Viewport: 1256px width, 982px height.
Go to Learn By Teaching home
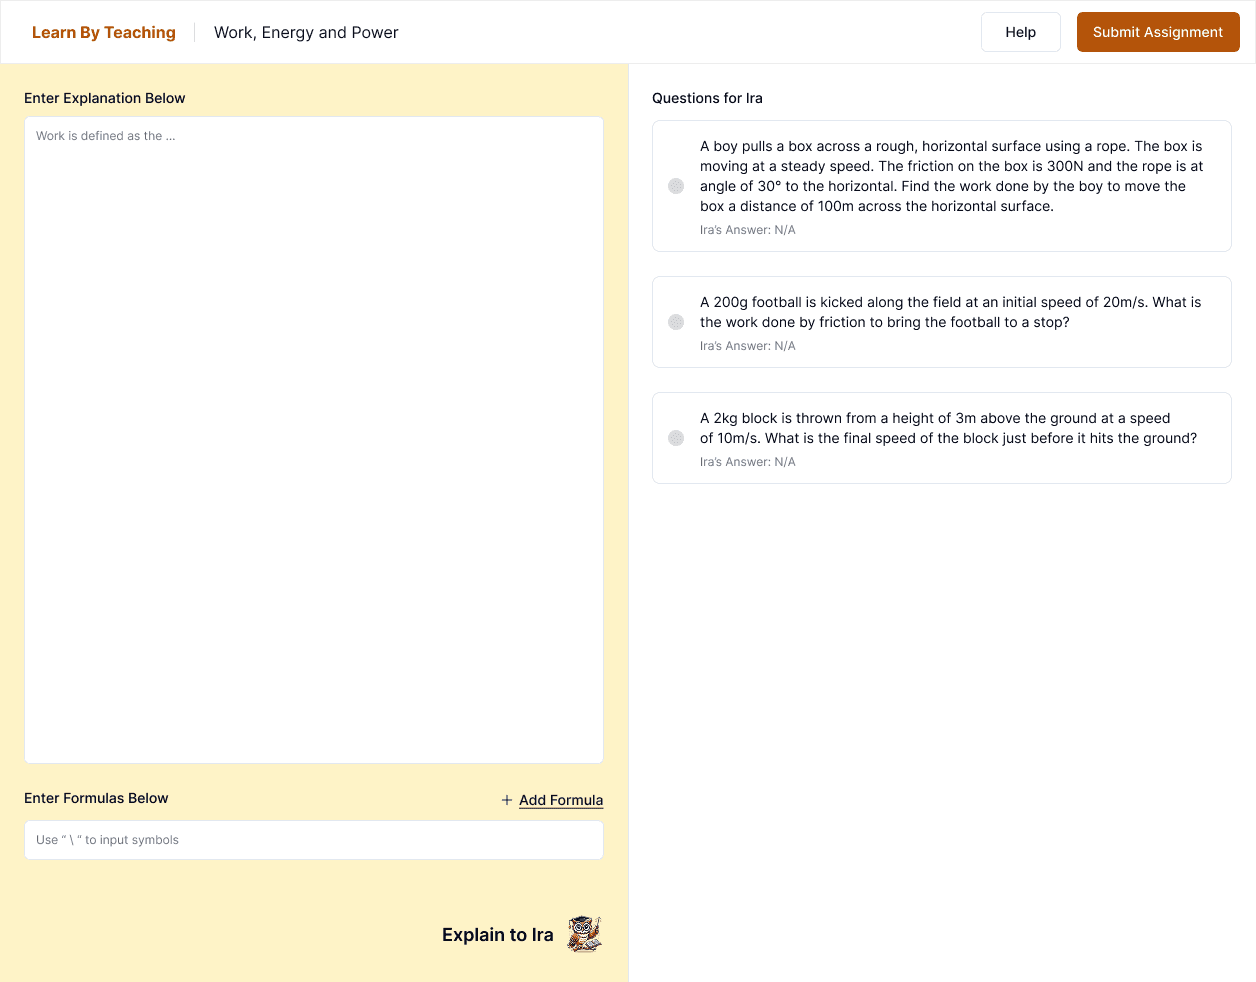click(x=104, y=32)
